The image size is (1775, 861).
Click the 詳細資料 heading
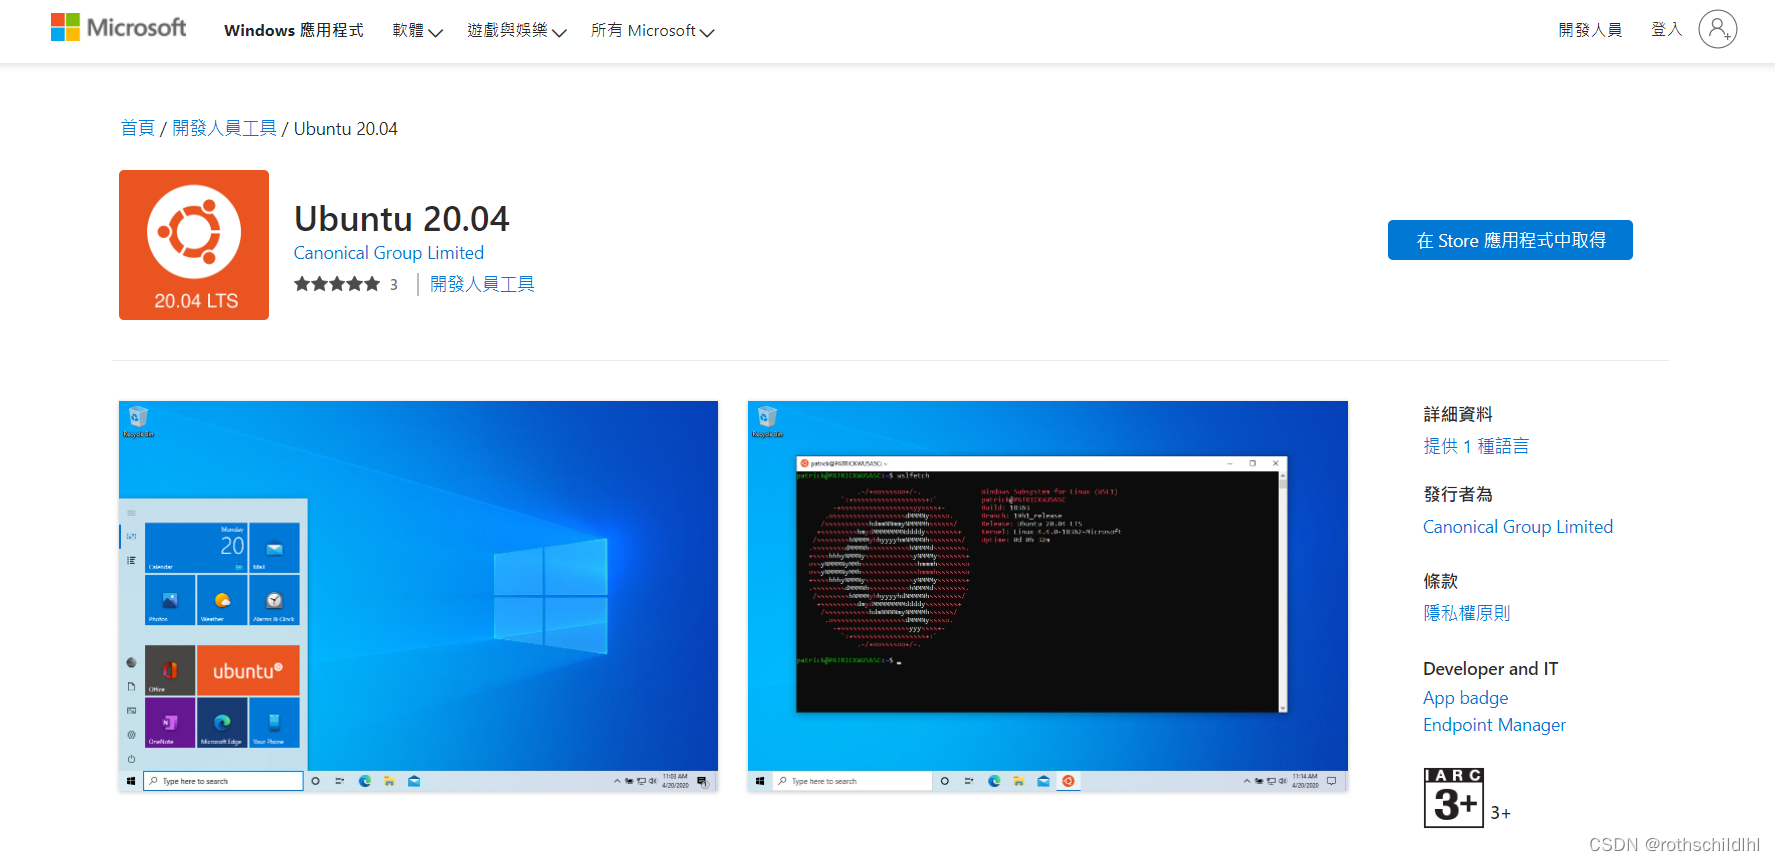click(1458, 414)
